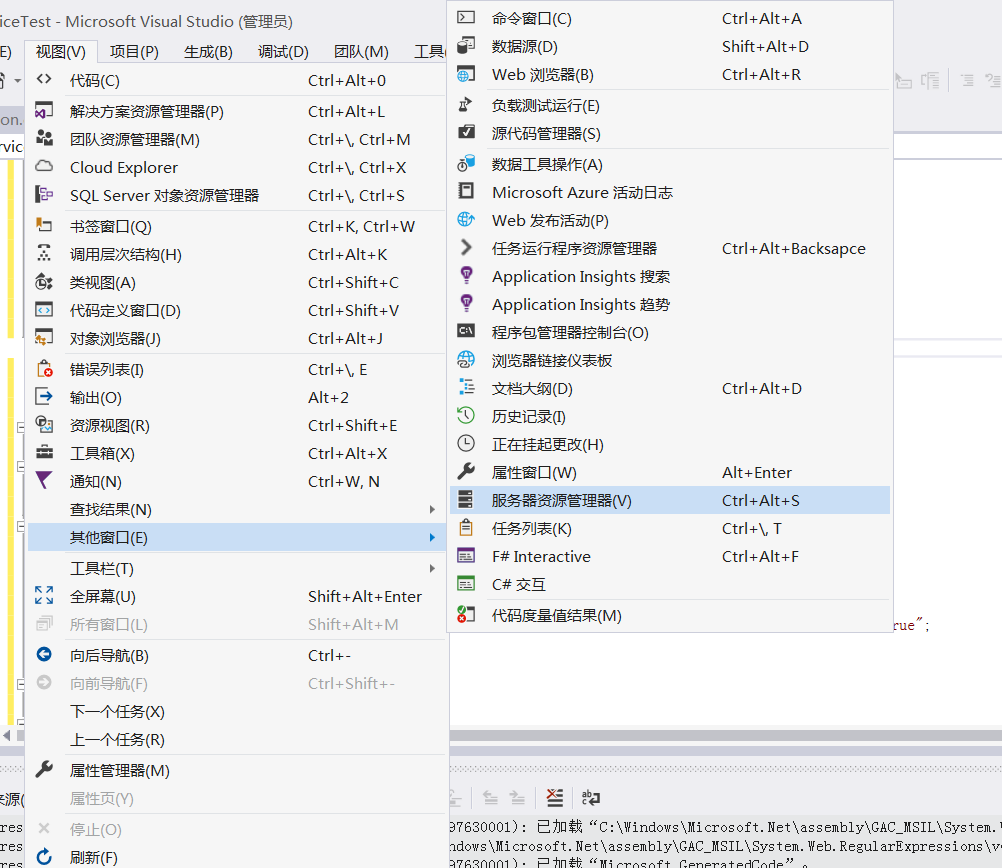
Task: Click the 错误列表 error list icon
Action: coord(44,369)
